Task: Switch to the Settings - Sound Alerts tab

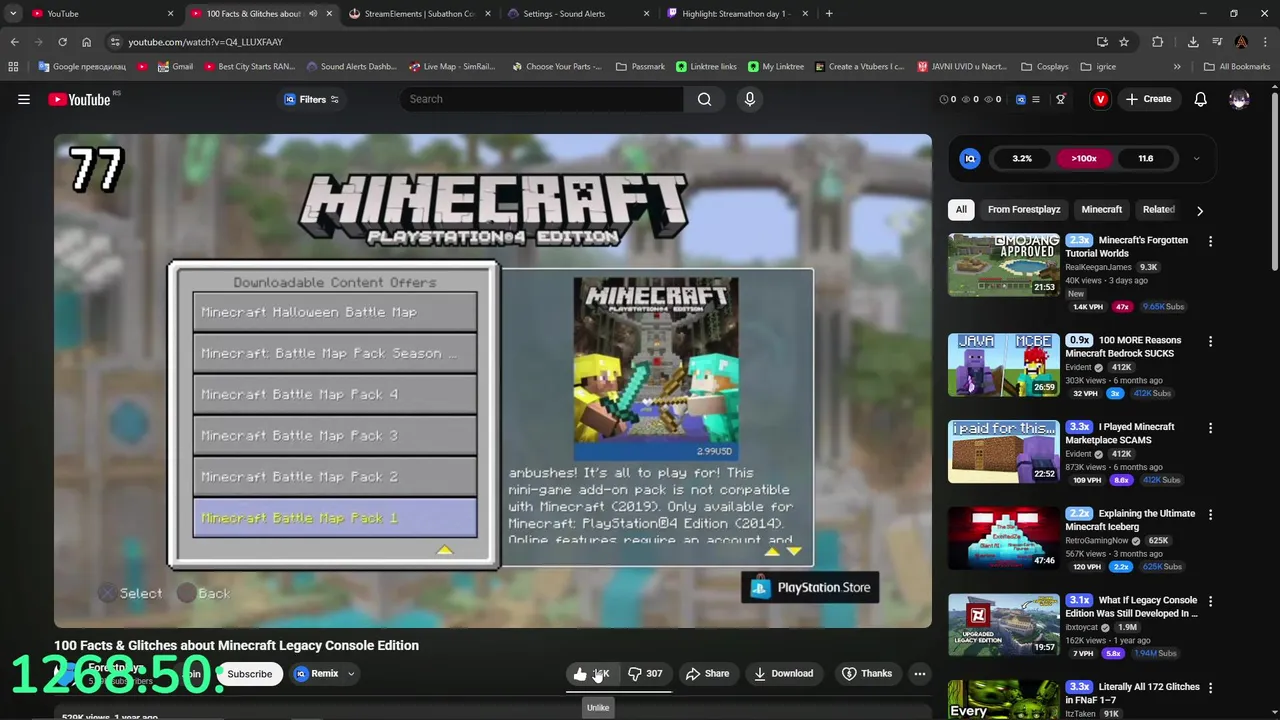Action: tap(580, 14)
